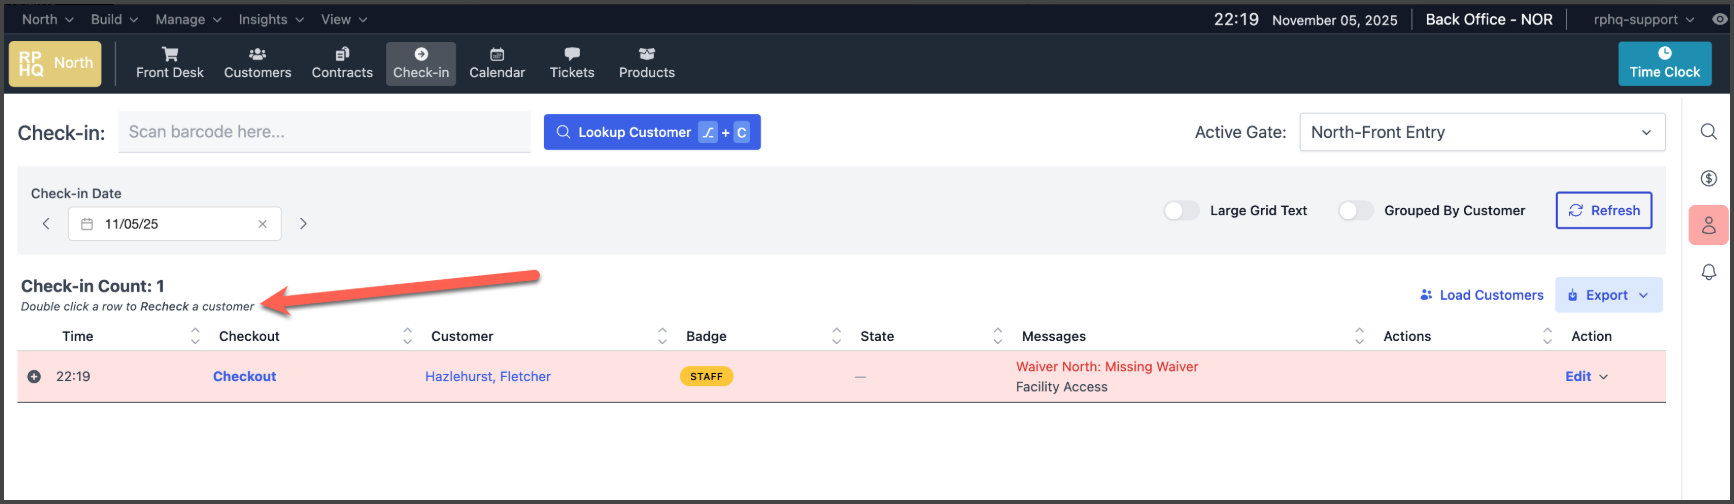The width and height of the screenshot is (1734, 504).
Task: Toggle the eye icon in top bar
Action: click(1719, 19)
